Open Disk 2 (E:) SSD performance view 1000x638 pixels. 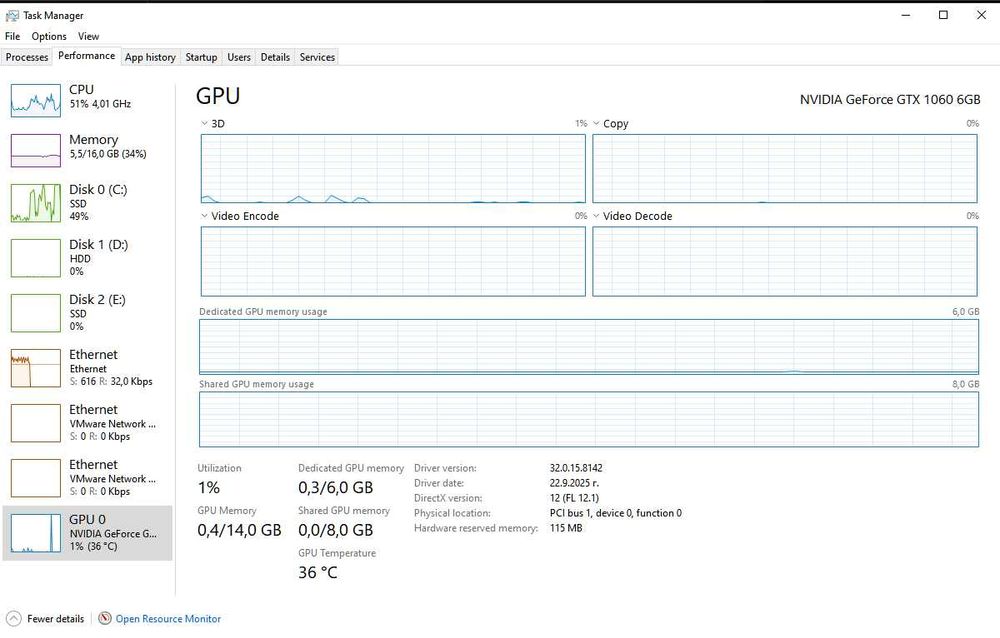[x=87, y=313]
